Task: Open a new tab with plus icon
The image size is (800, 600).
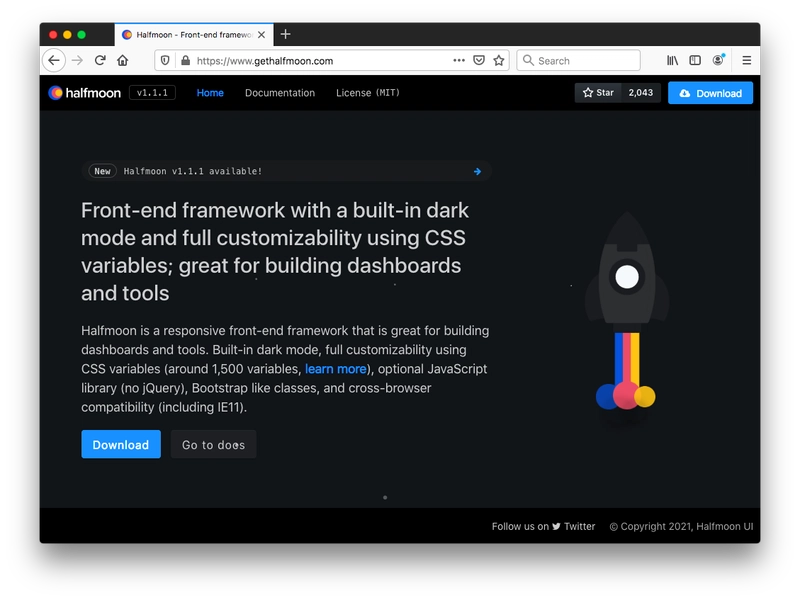Action: (286, 34)
